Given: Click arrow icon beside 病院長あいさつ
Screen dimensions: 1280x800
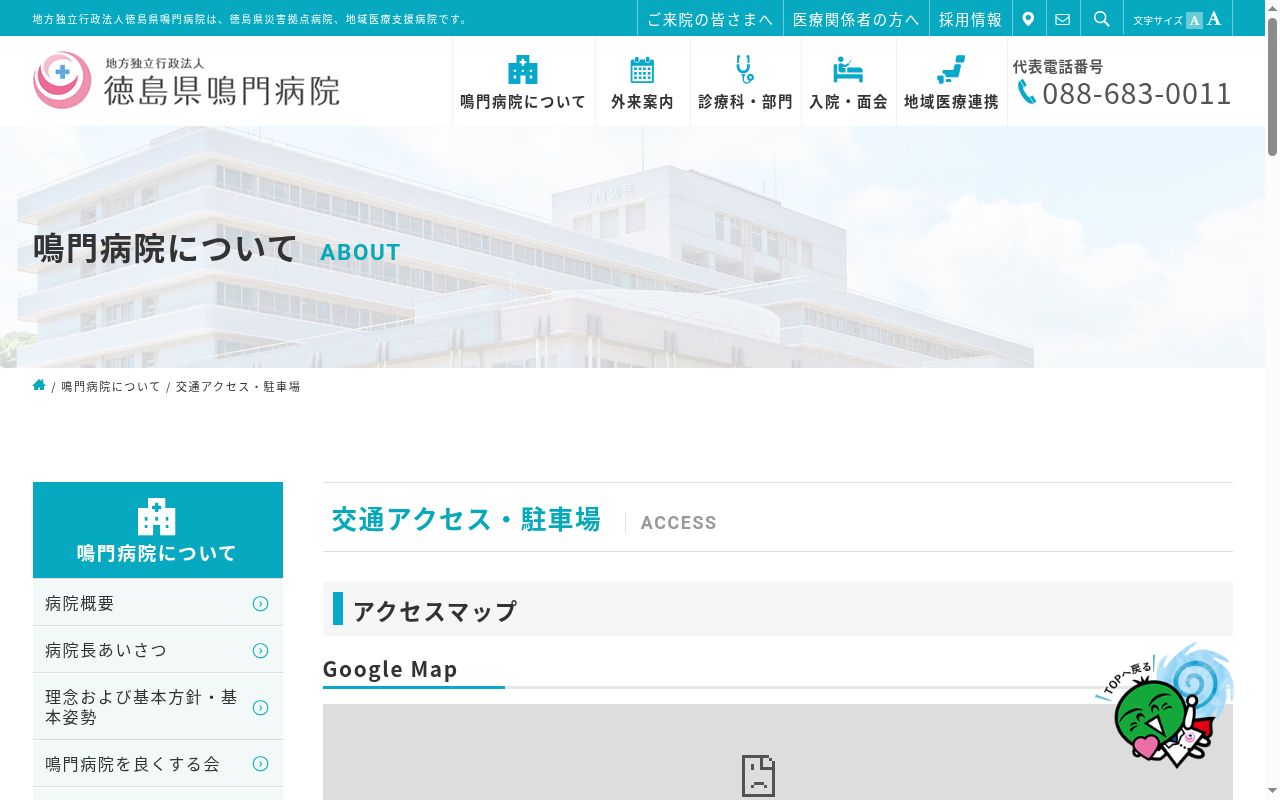Looking at the screenshot, I should pyautogui.click(x=260, y=650).
